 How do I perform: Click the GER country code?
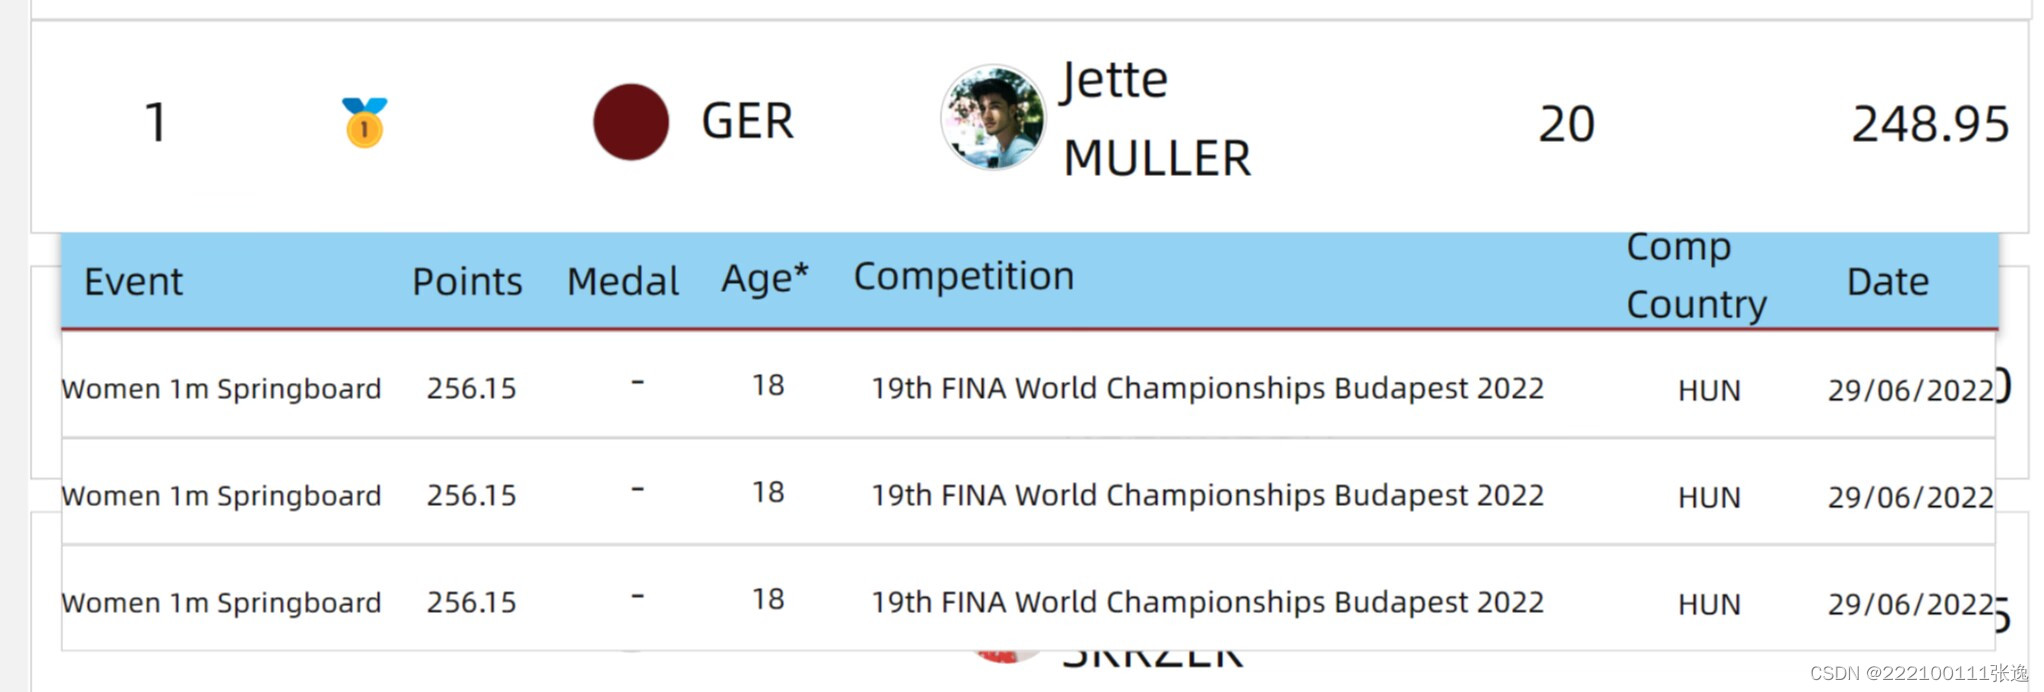[747, 121]
